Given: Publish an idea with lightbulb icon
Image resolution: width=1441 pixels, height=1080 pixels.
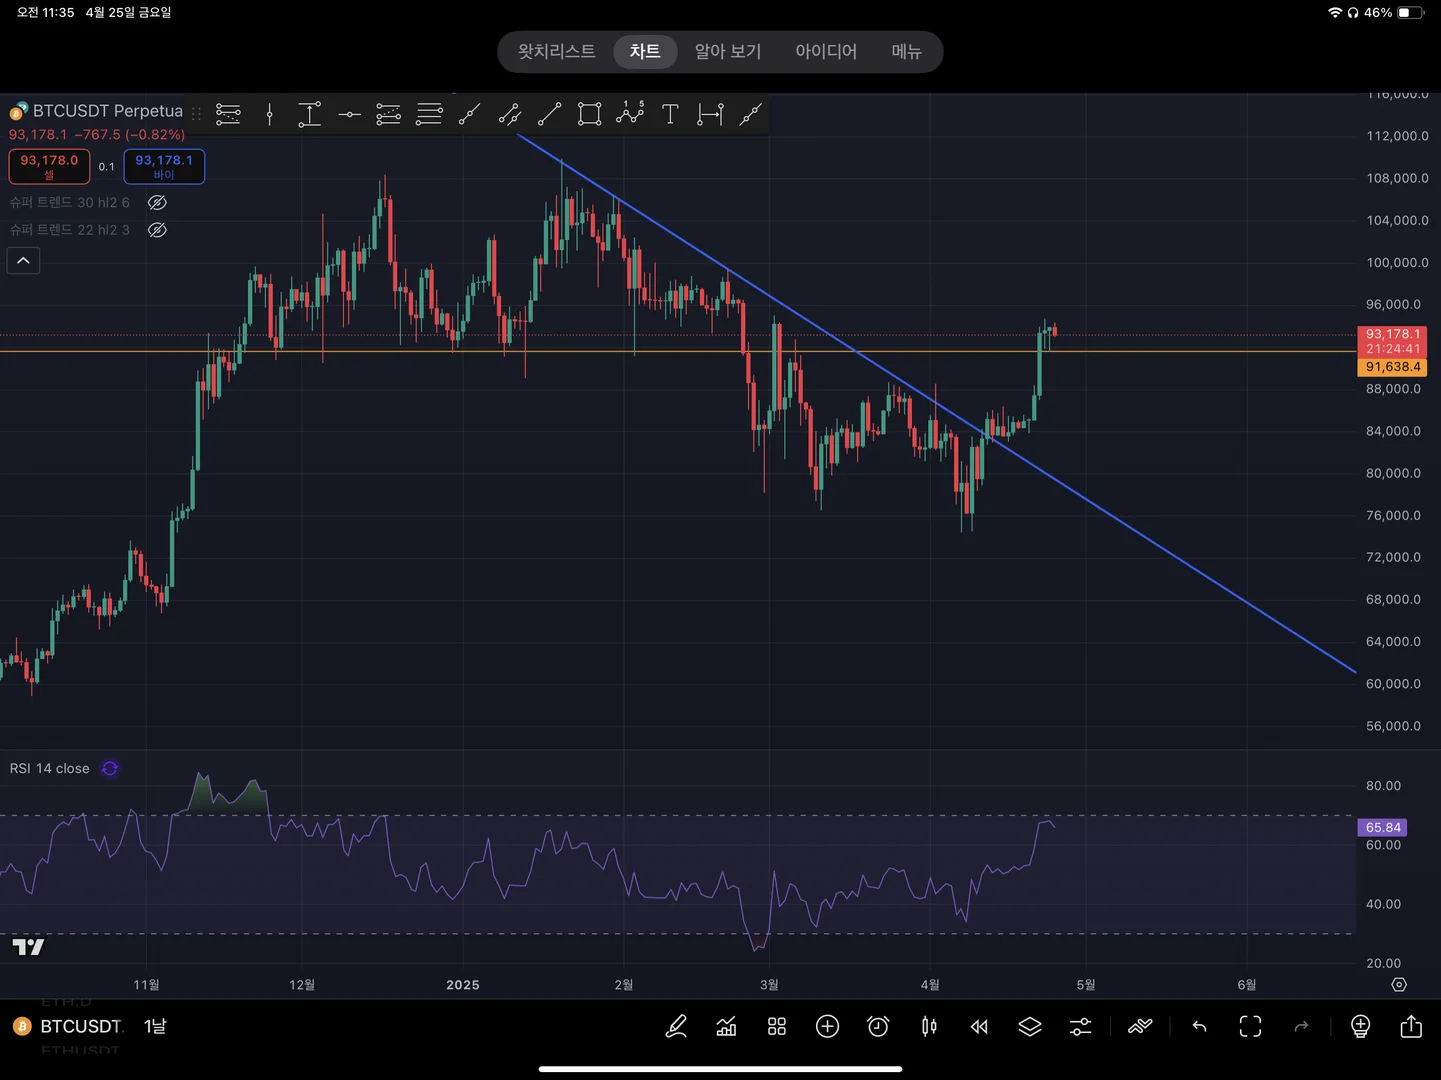Looking at the screenshot, I should 1360,1026.
